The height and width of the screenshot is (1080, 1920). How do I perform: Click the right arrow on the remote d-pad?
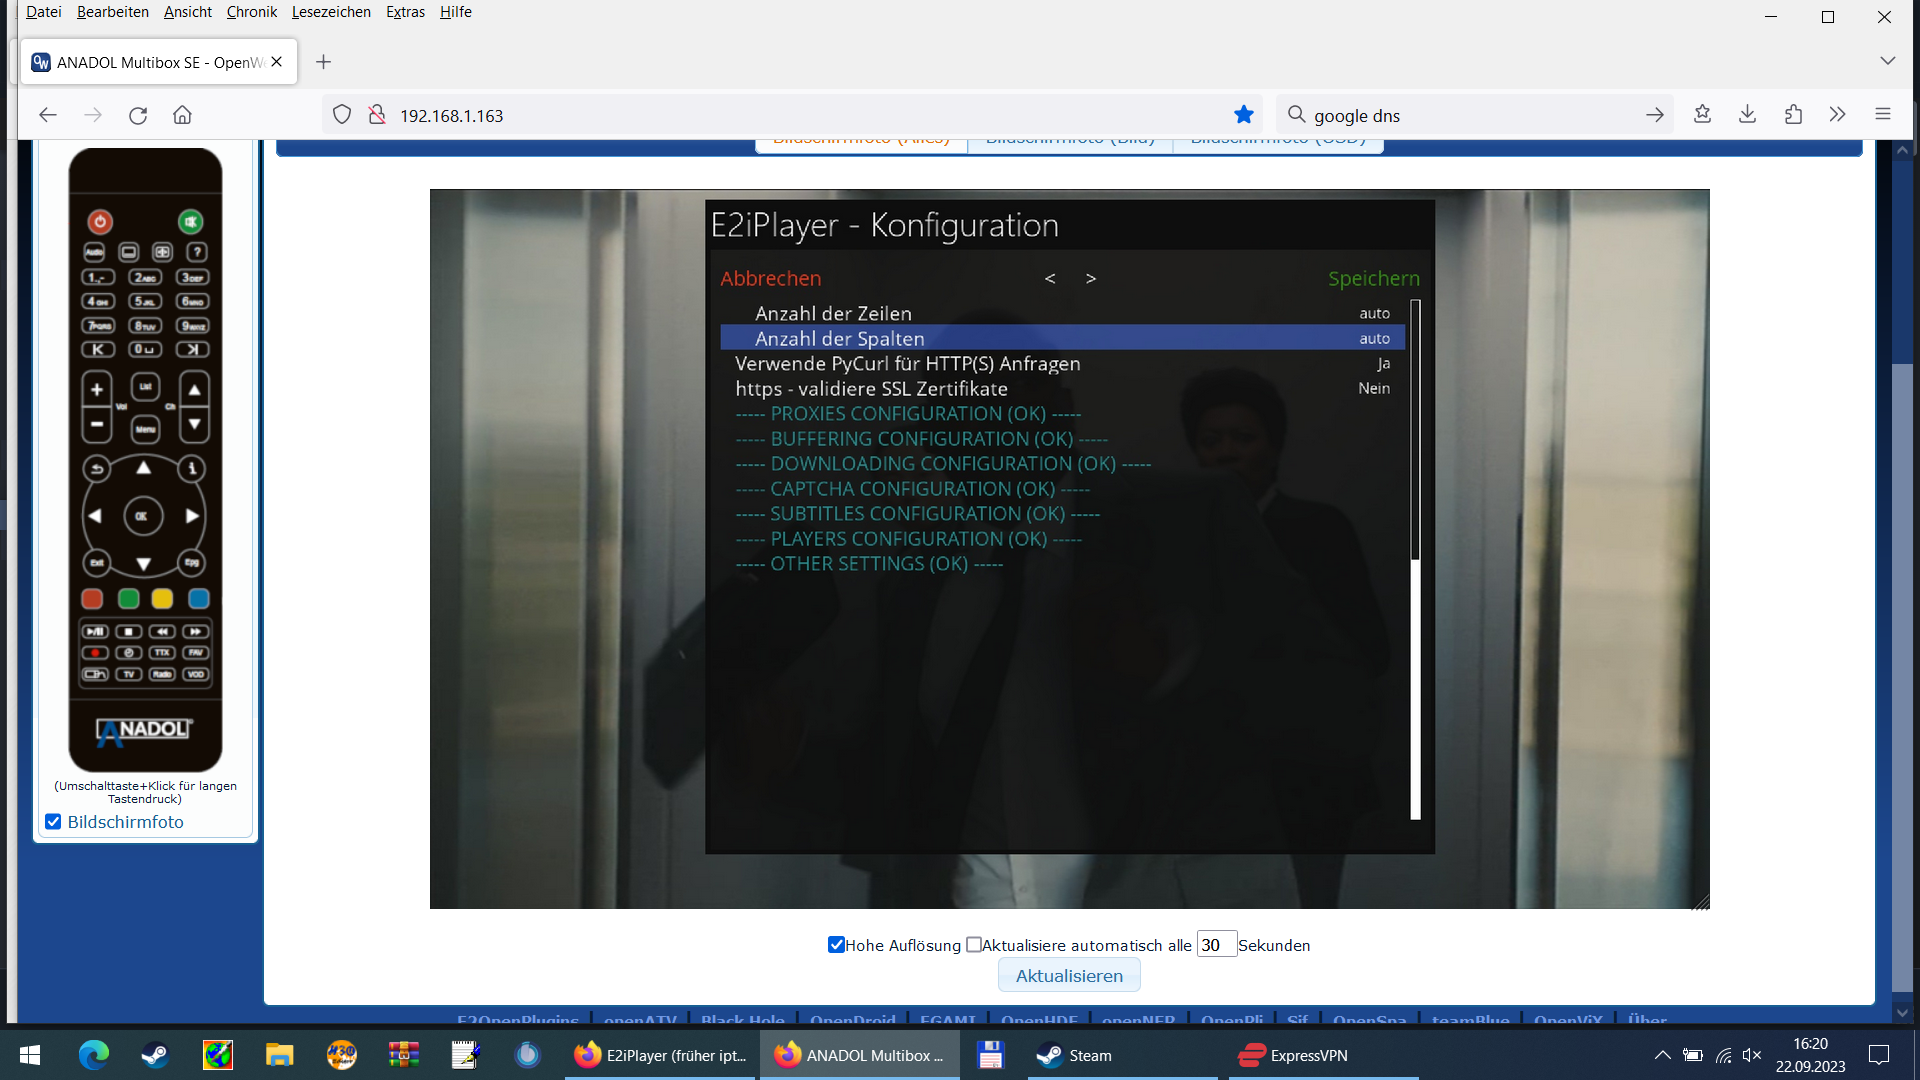(x=191, y=516)
